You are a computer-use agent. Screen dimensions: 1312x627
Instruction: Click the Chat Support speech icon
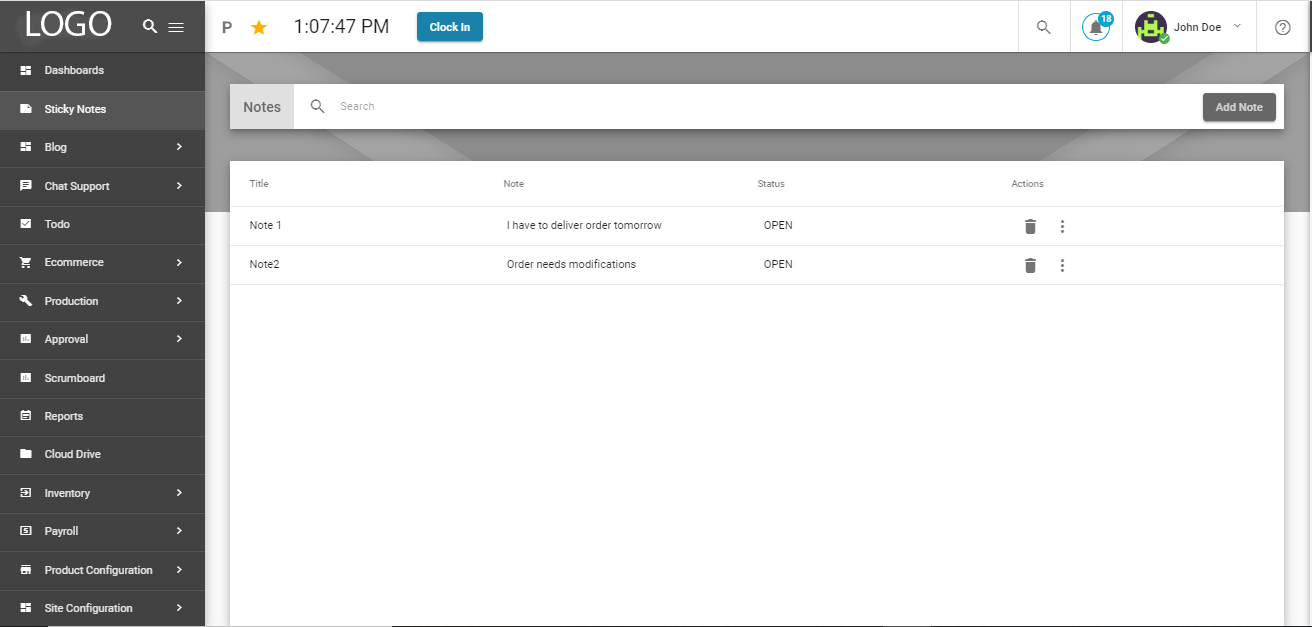click(x=26, y=186)
